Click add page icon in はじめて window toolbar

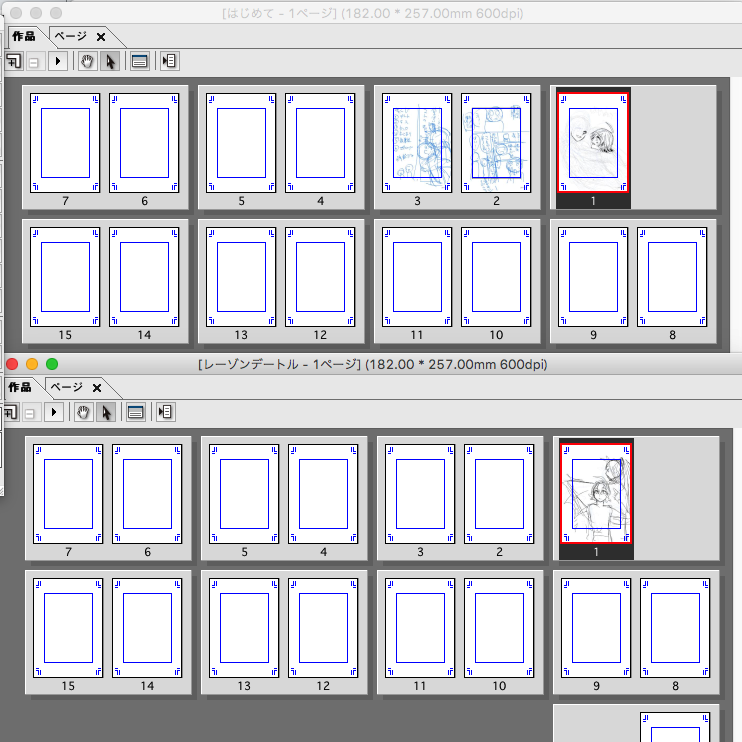point(14,62)
